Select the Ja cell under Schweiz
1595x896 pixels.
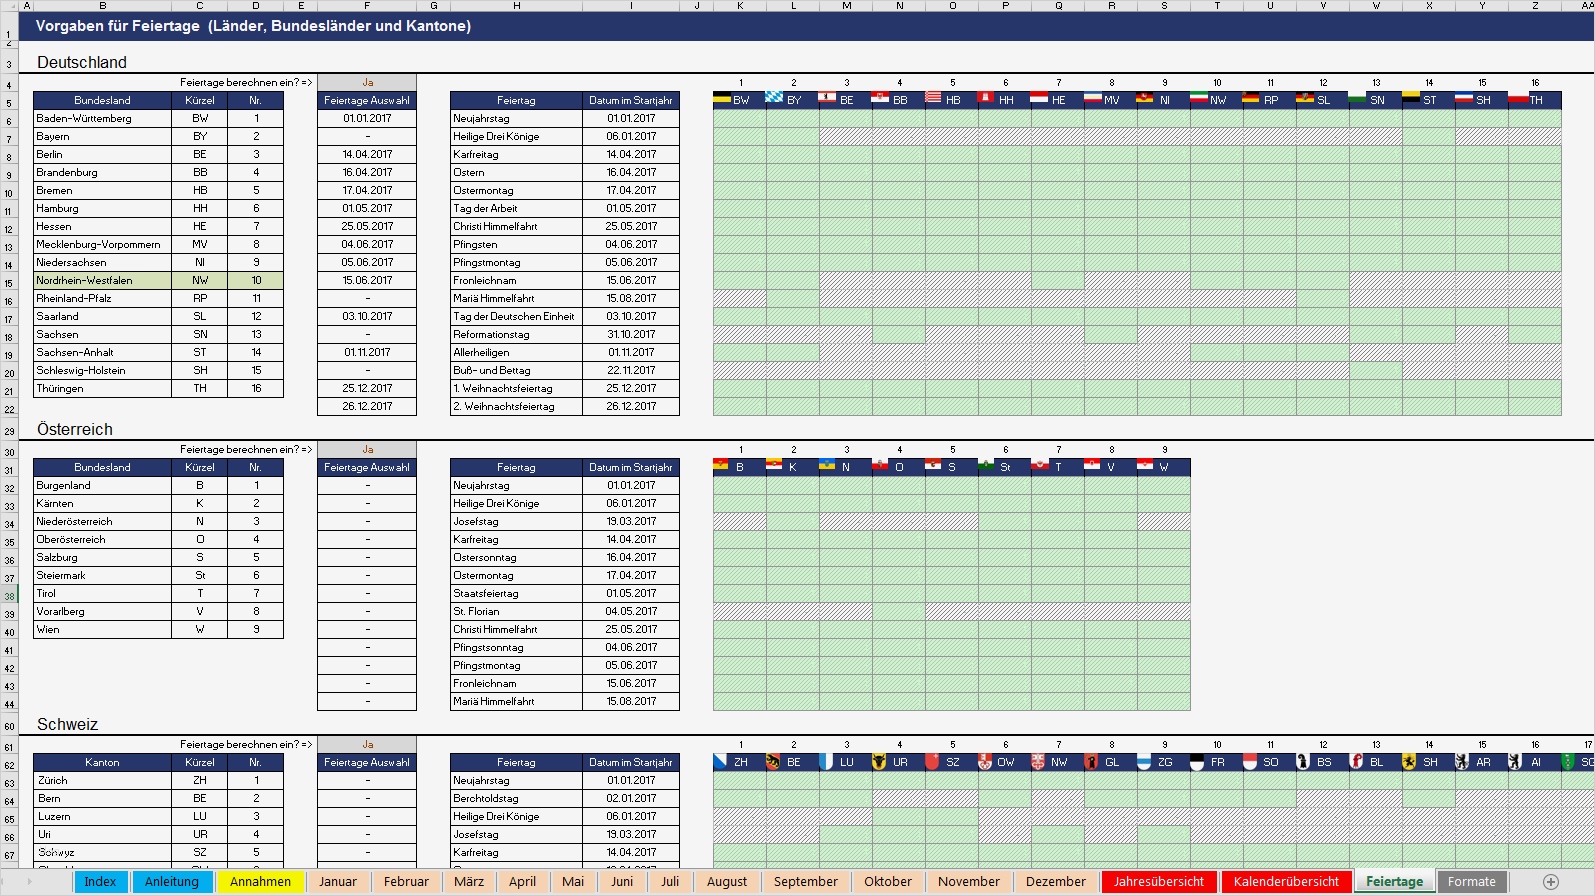point(367,744)
